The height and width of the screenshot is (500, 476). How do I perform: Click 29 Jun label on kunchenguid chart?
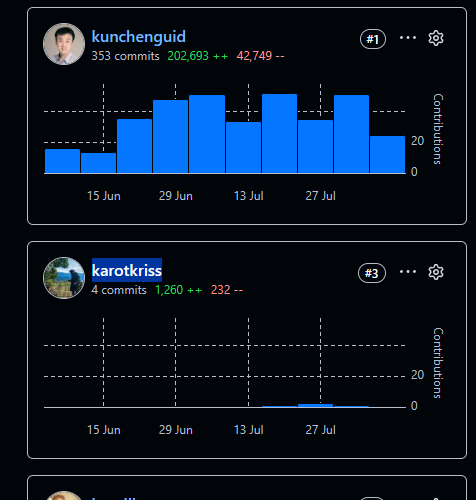coord(176,196)
